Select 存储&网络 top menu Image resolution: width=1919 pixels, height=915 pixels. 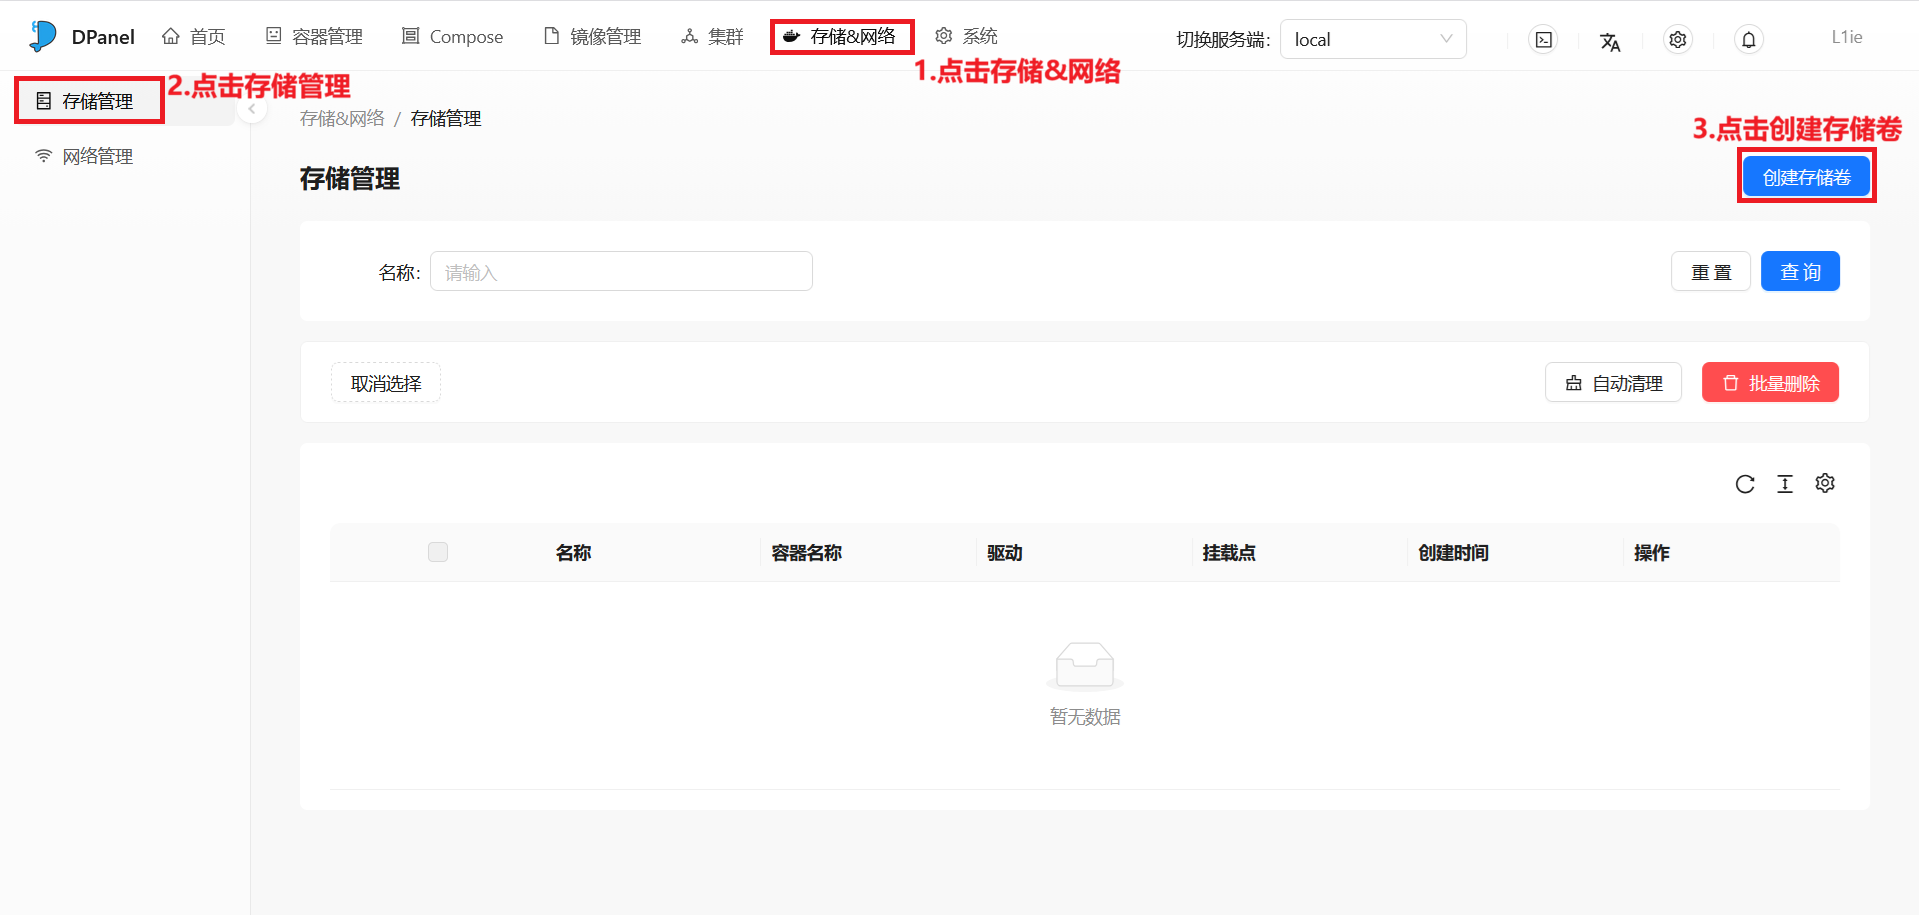[x=840, y=37]
